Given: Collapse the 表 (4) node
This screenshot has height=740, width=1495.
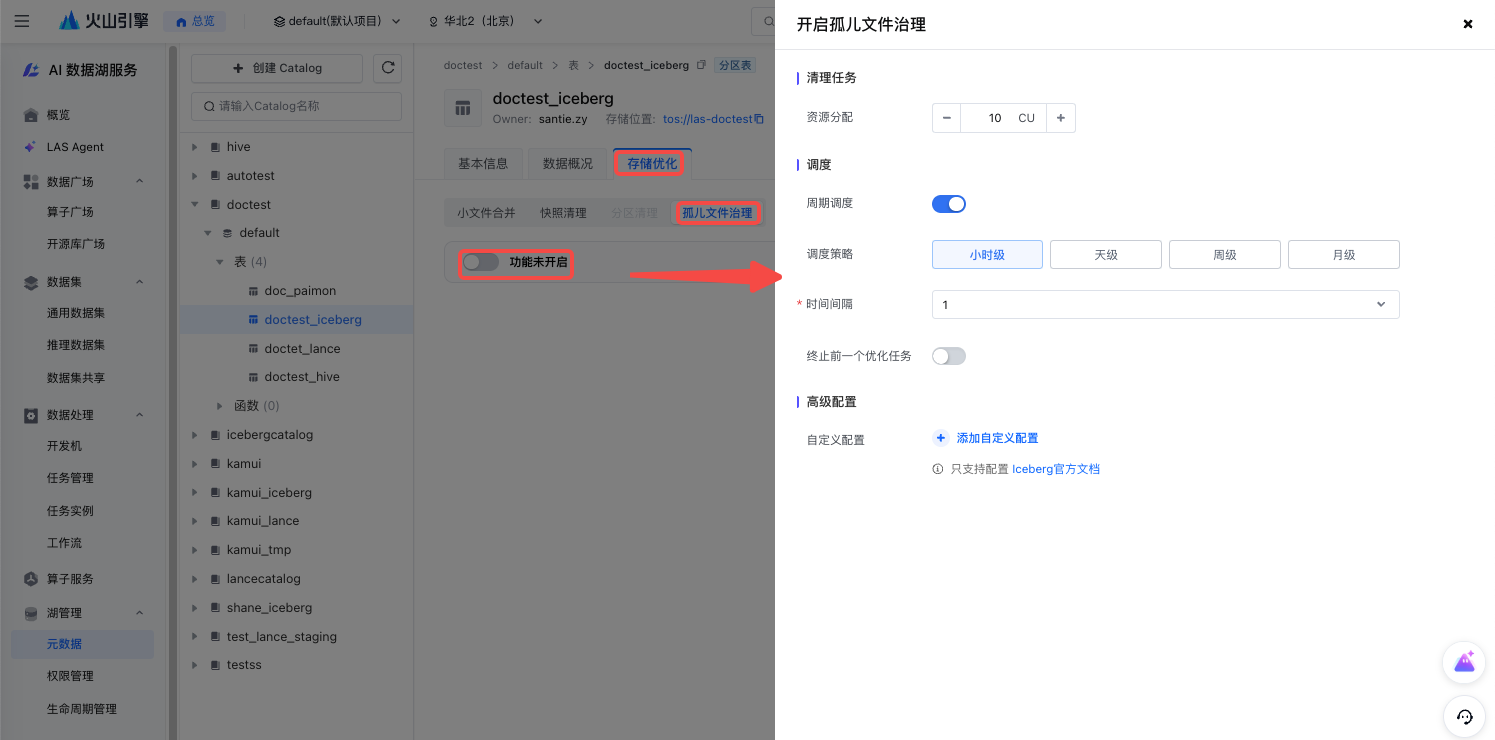Looking at the screenshot, I should coord(221,262).
